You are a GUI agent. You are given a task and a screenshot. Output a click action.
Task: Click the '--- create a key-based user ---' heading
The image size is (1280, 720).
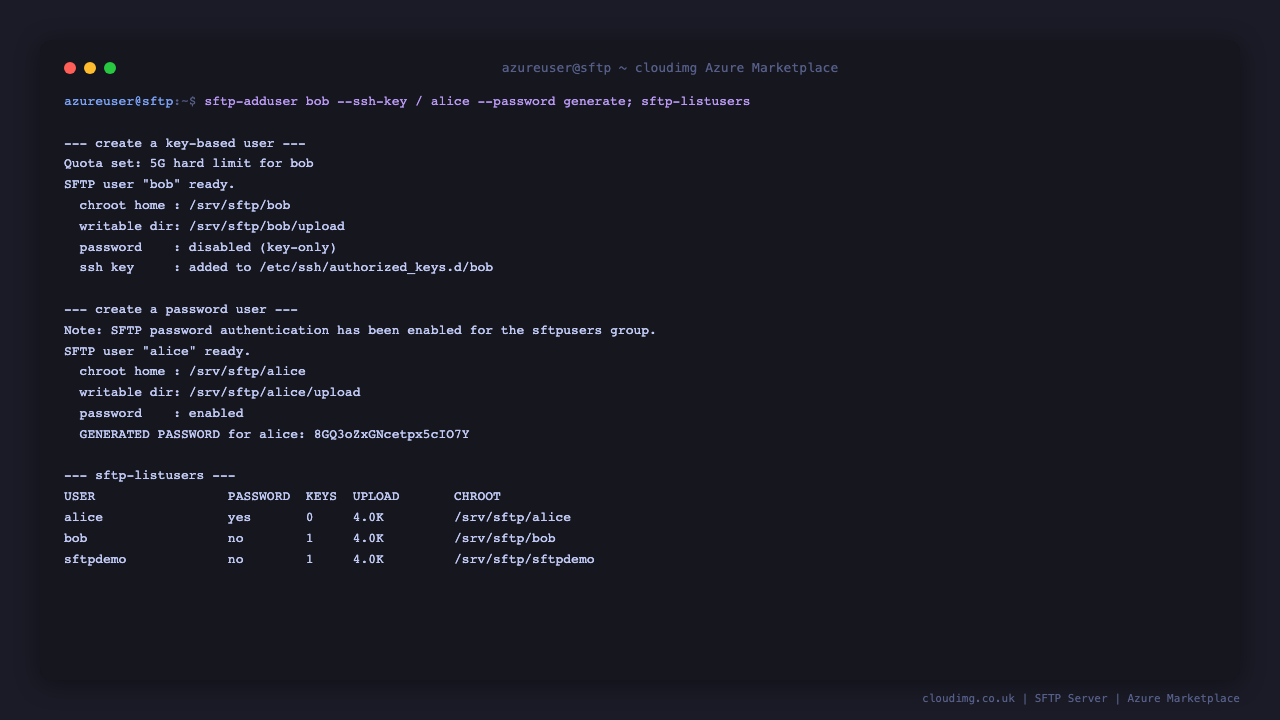(x=185, y=143)
